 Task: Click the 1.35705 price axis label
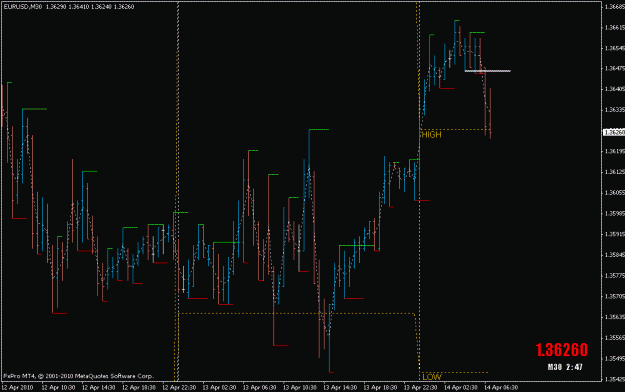pyautogui.click(x=614, y=296)
